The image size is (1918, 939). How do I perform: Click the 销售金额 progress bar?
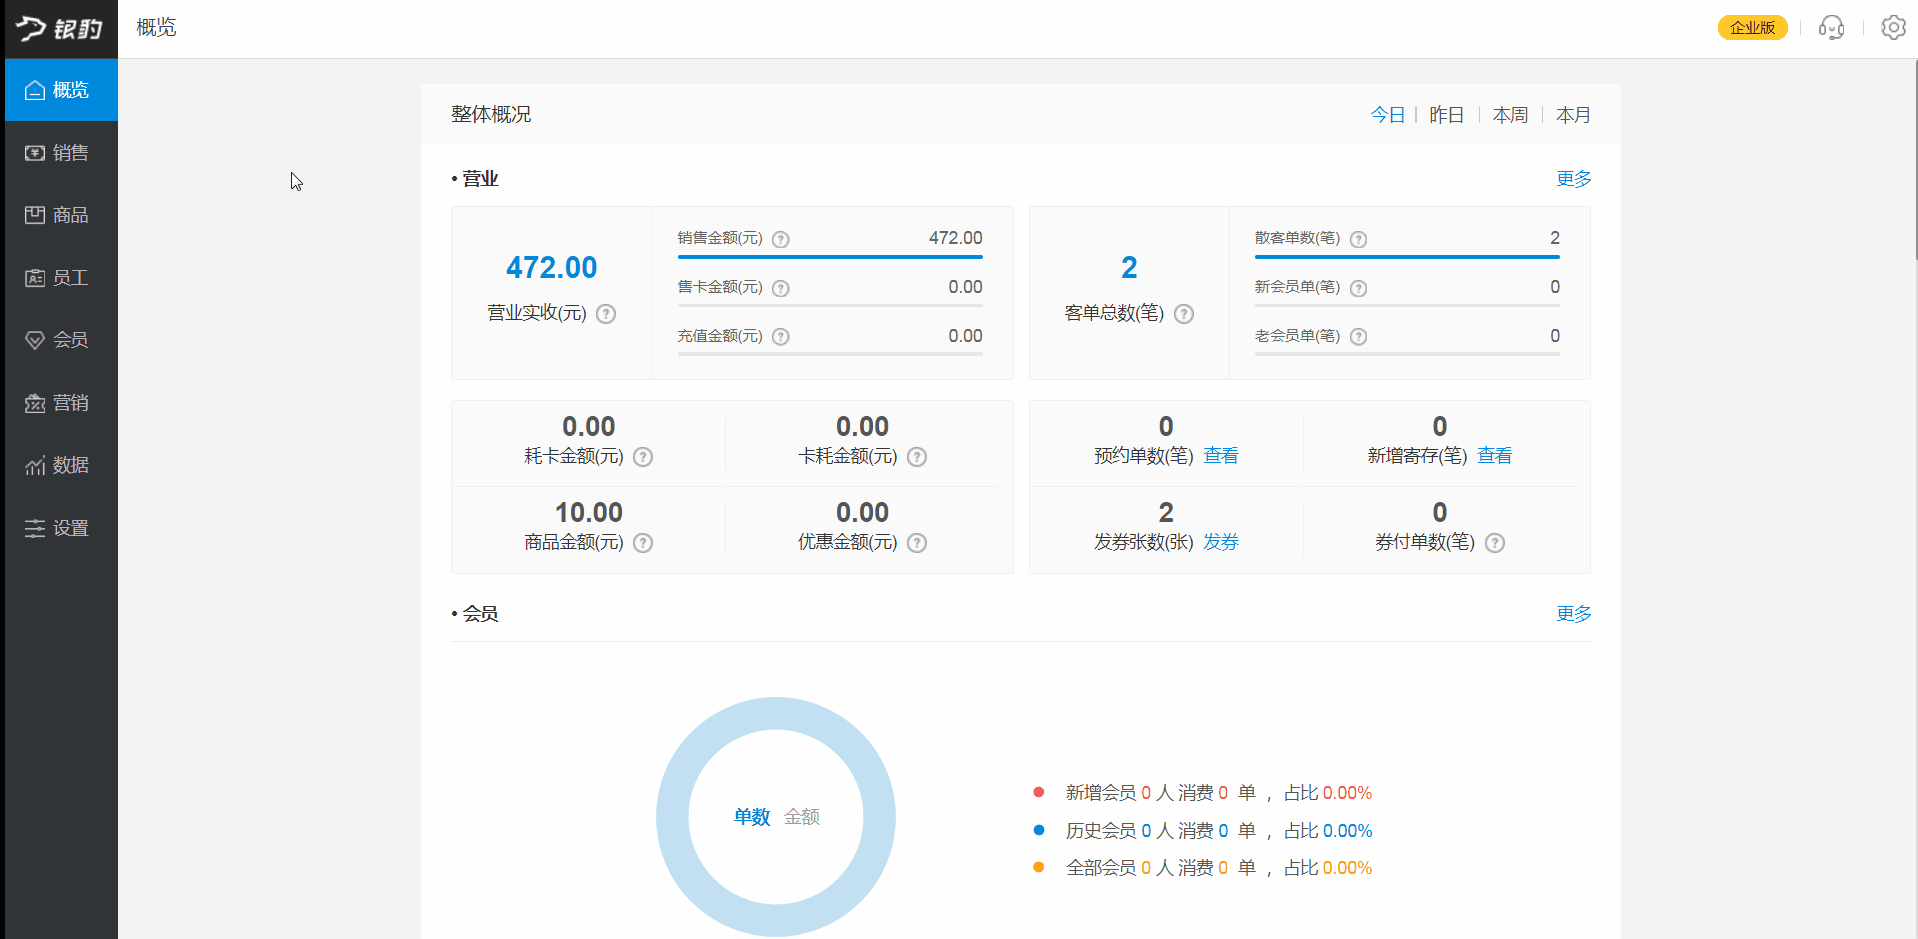830,257
